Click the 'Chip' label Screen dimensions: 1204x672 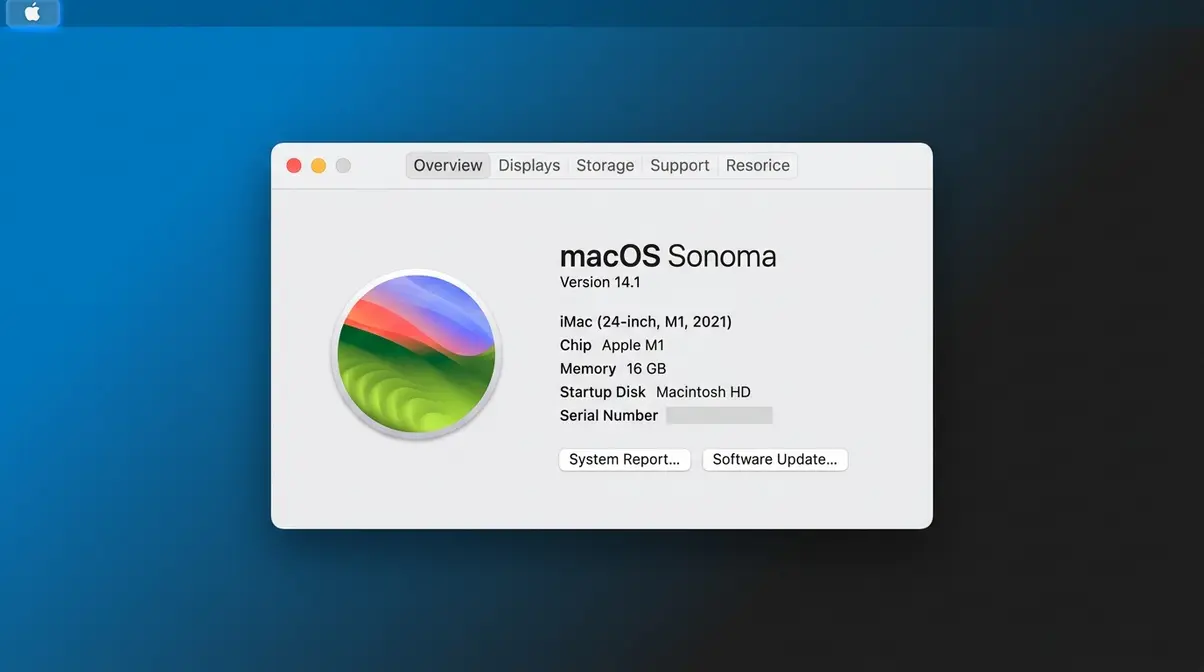click(576, 345)
